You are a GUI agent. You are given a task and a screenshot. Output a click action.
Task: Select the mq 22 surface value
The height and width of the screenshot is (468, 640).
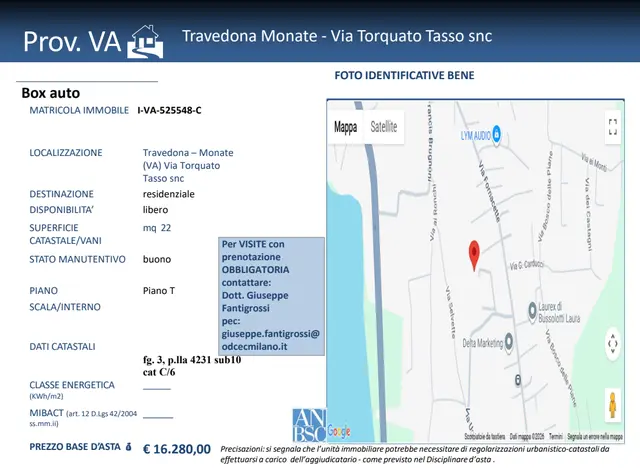pyautogui.click(x=157, y=228)
